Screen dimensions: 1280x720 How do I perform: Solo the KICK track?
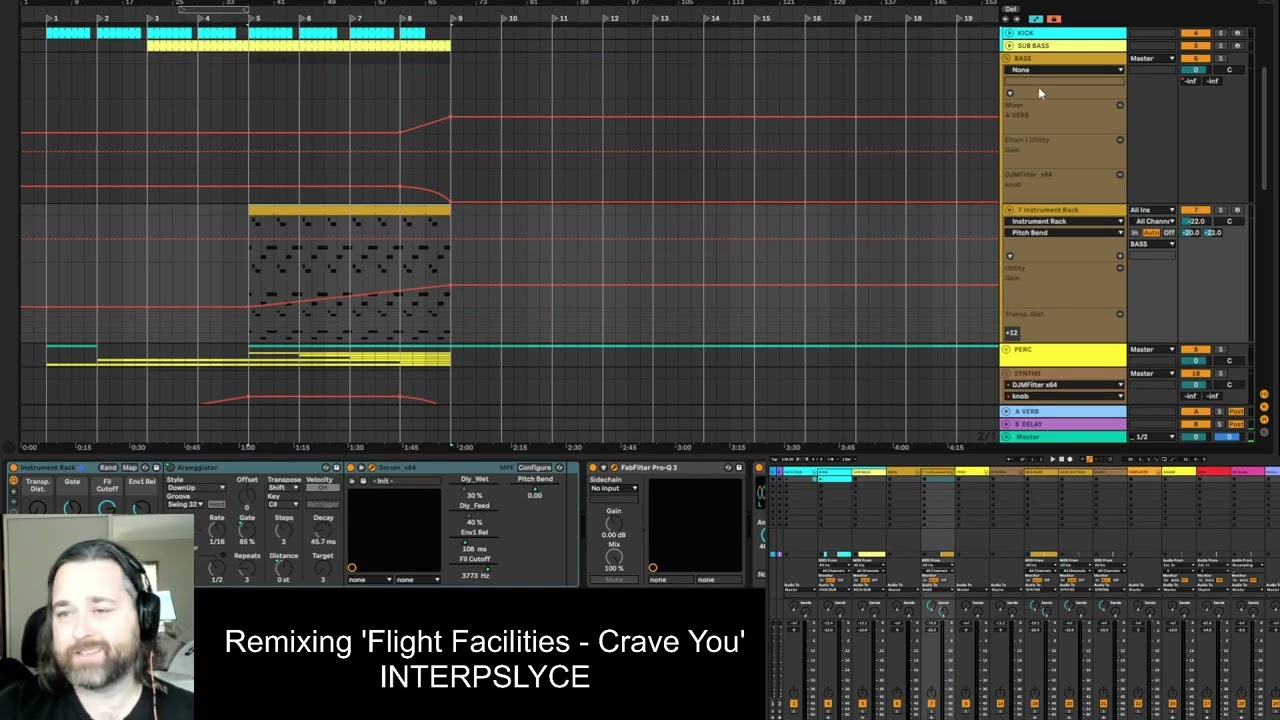pyautogui.click(x=1220, y=33)
